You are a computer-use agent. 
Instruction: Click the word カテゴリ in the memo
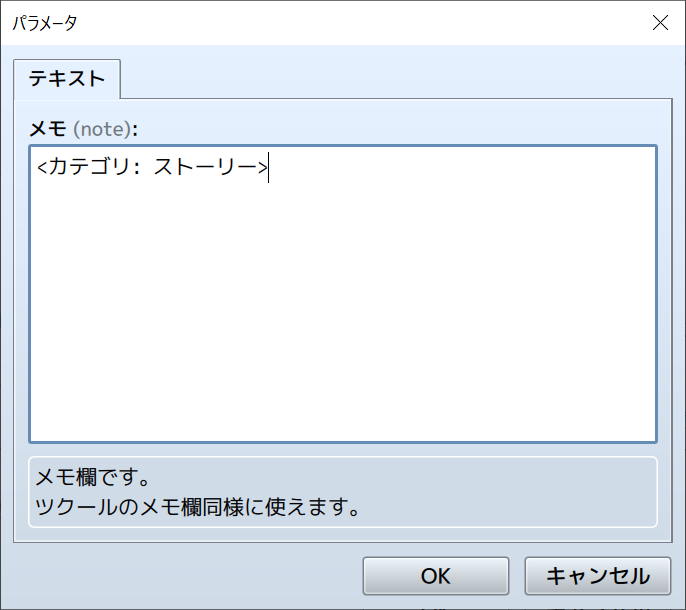(91, 167)
